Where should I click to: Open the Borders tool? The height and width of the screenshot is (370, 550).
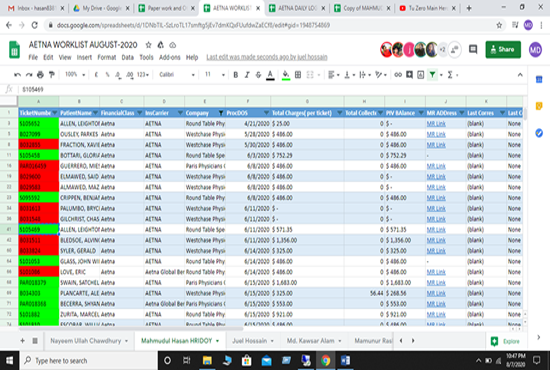[298, 75]
